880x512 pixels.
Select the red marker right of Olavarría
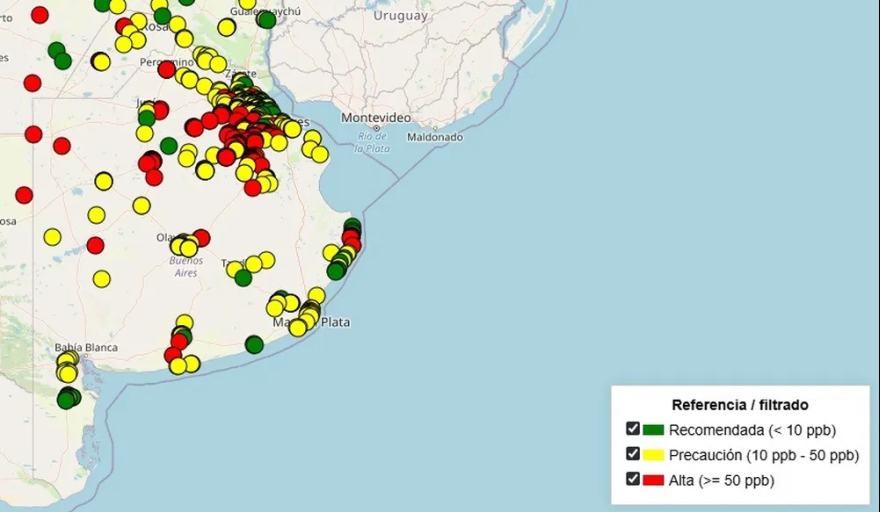[x=201, y=238]
